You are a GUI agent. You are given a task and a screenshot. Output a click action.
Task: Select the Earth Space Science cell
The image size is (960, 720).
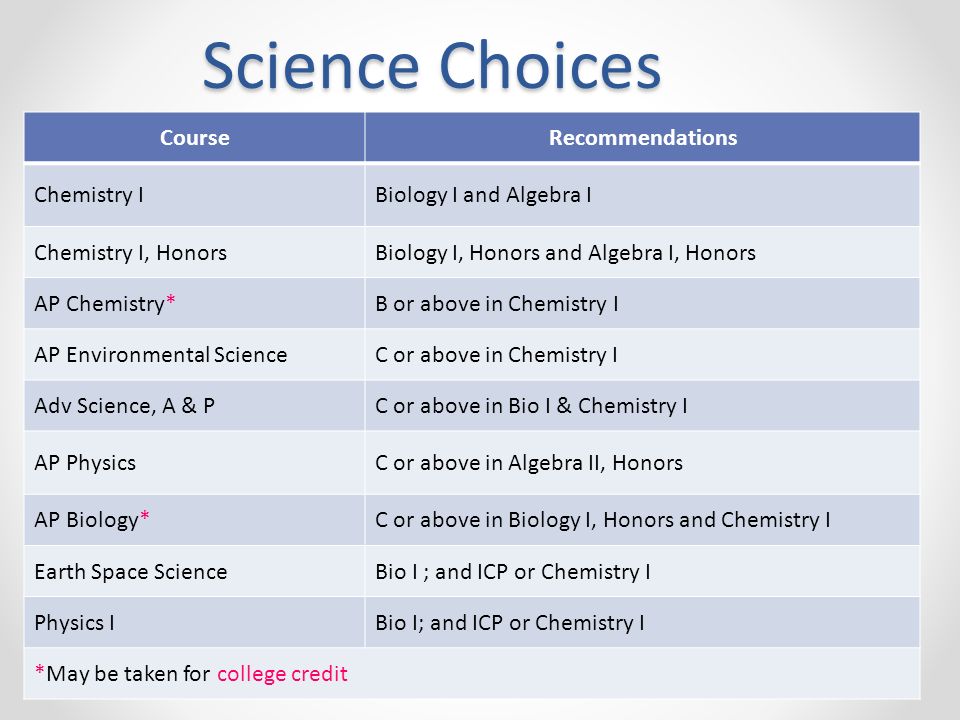click(x=195, y=571)
